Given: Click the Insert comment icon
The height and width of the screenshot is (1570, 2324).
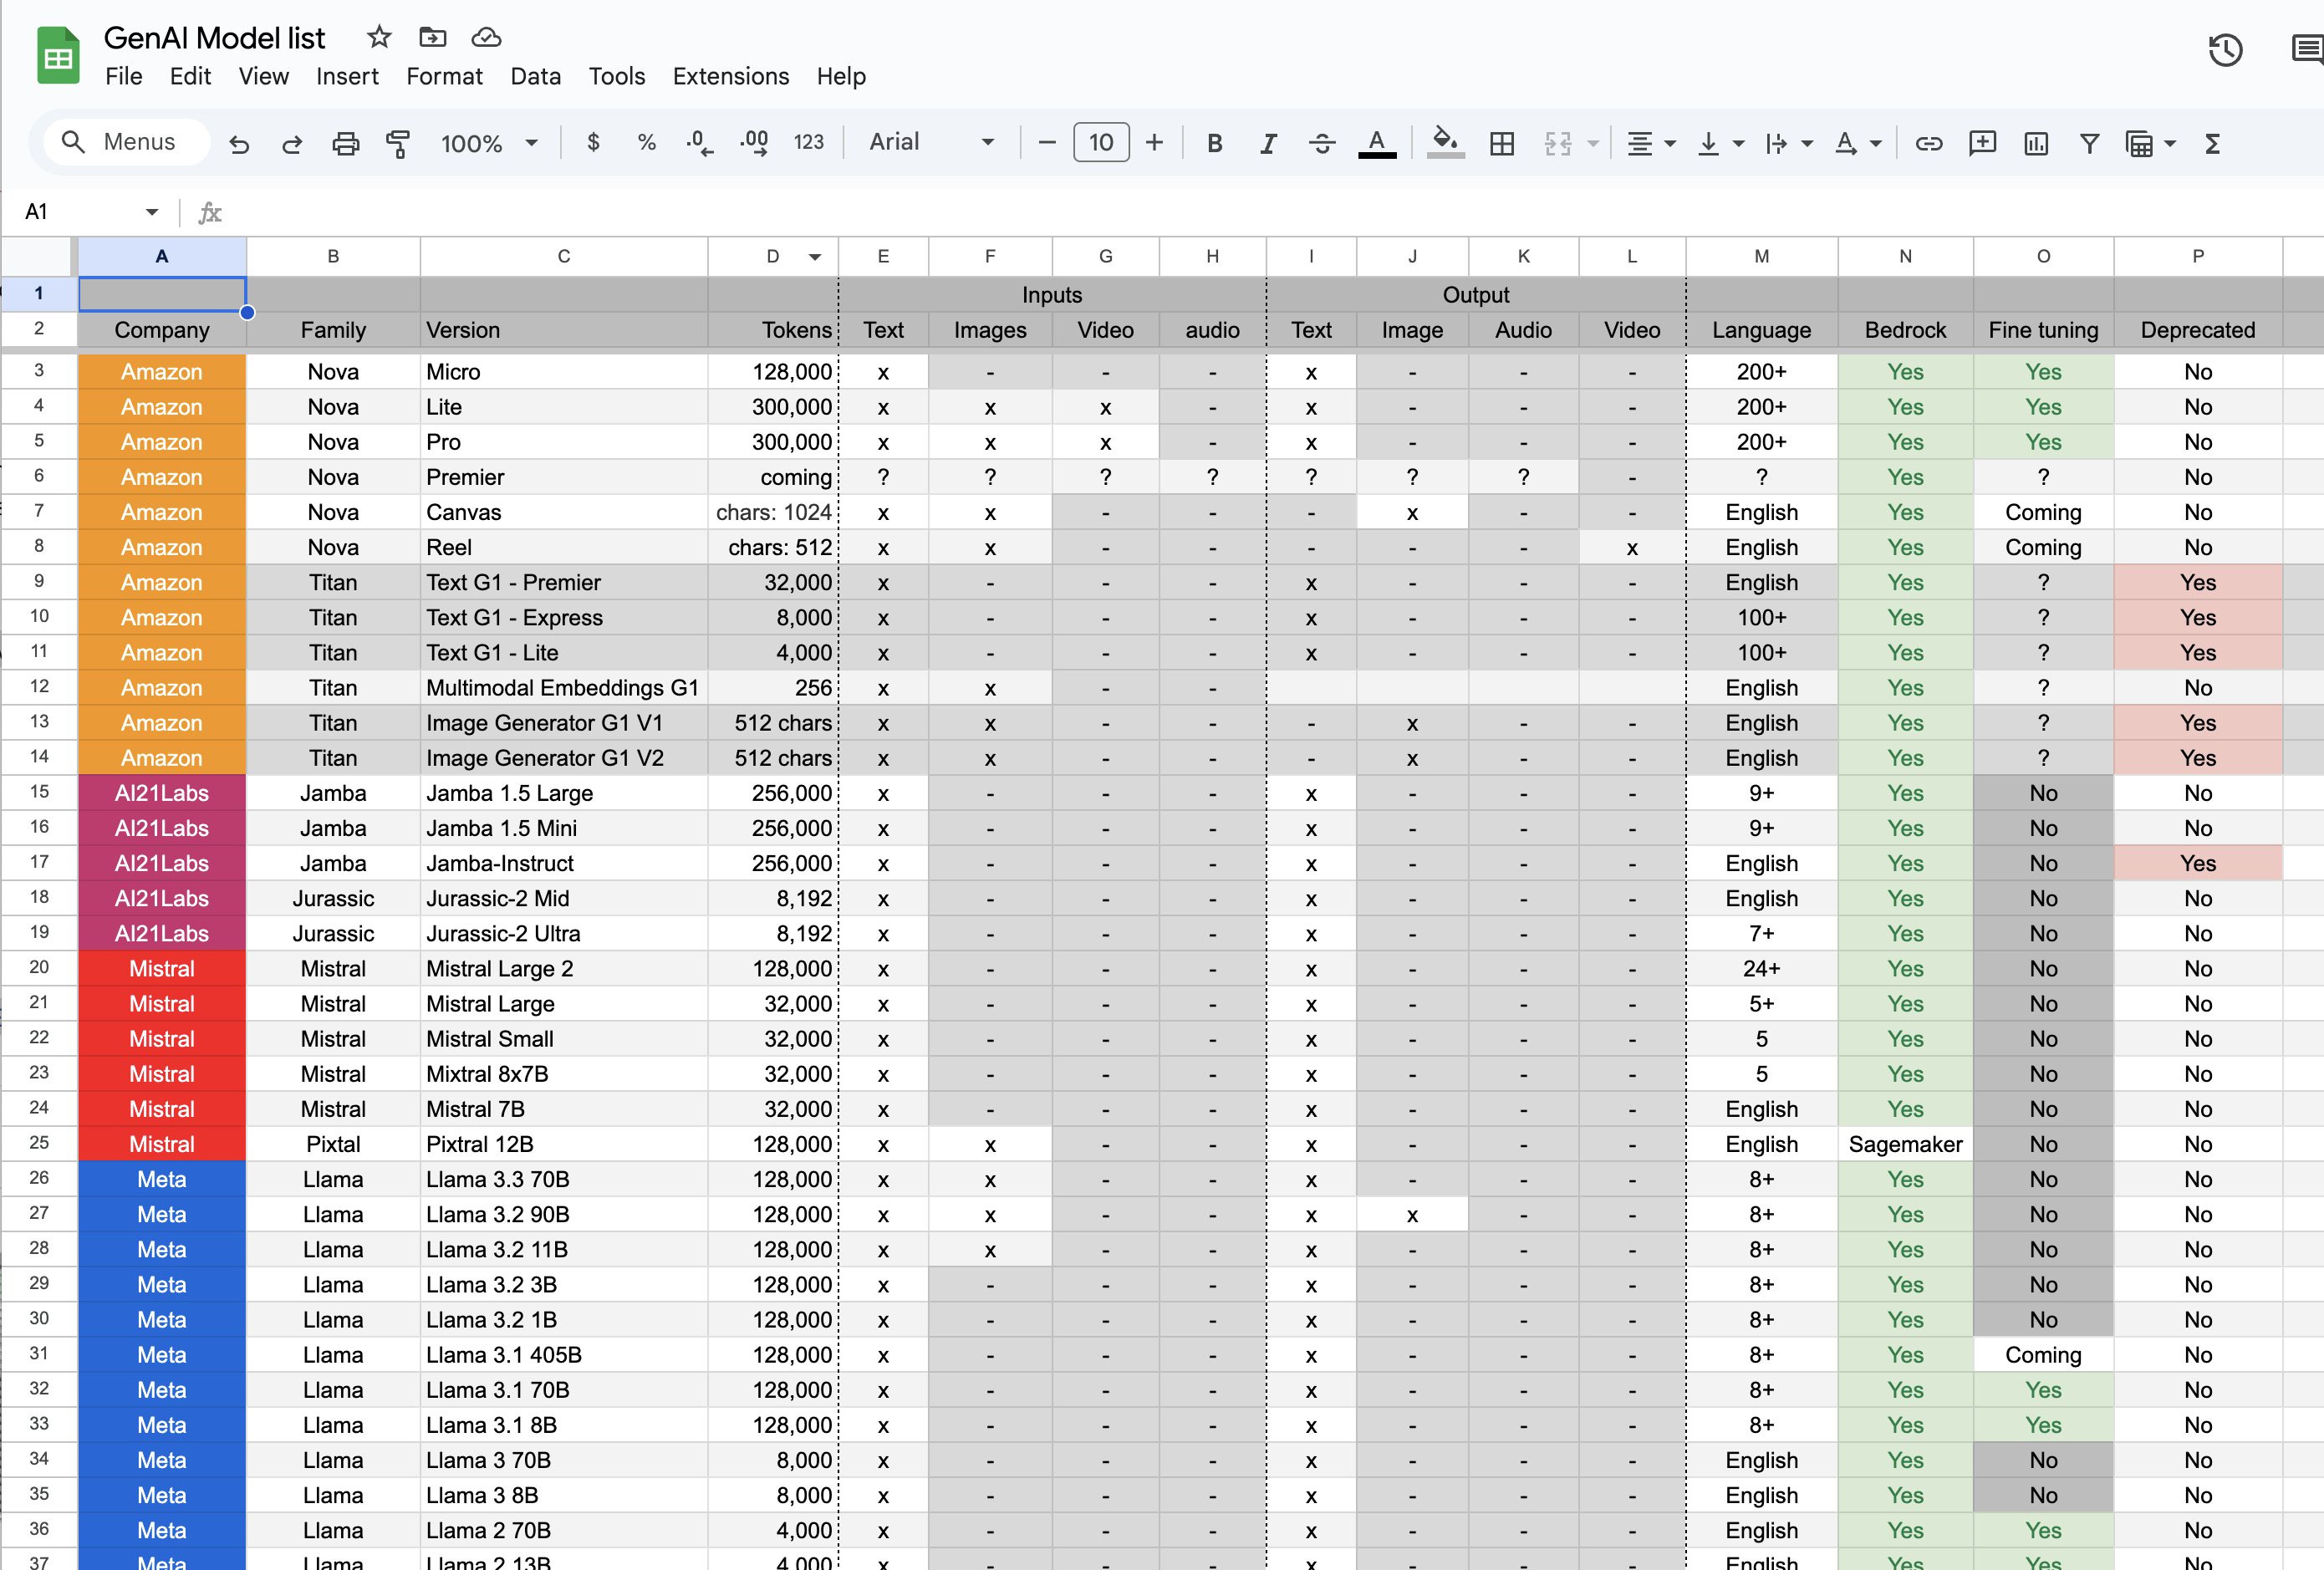Looking at the screenshot, I should coord(1982,143).
